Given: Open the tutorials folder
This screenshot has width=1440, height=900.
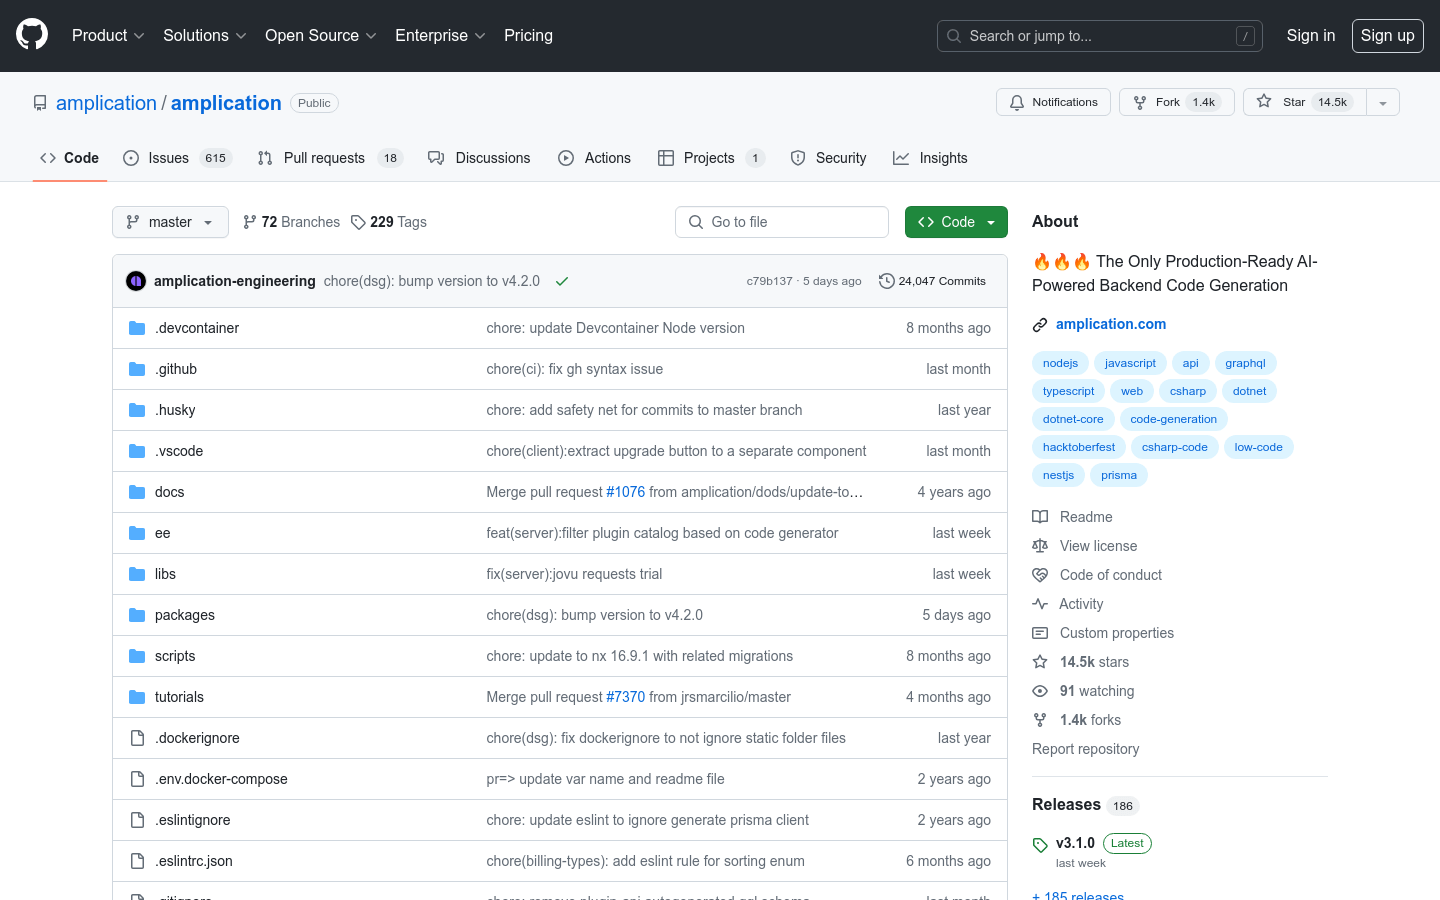Looking at the screenshot, I should (179, 697).
